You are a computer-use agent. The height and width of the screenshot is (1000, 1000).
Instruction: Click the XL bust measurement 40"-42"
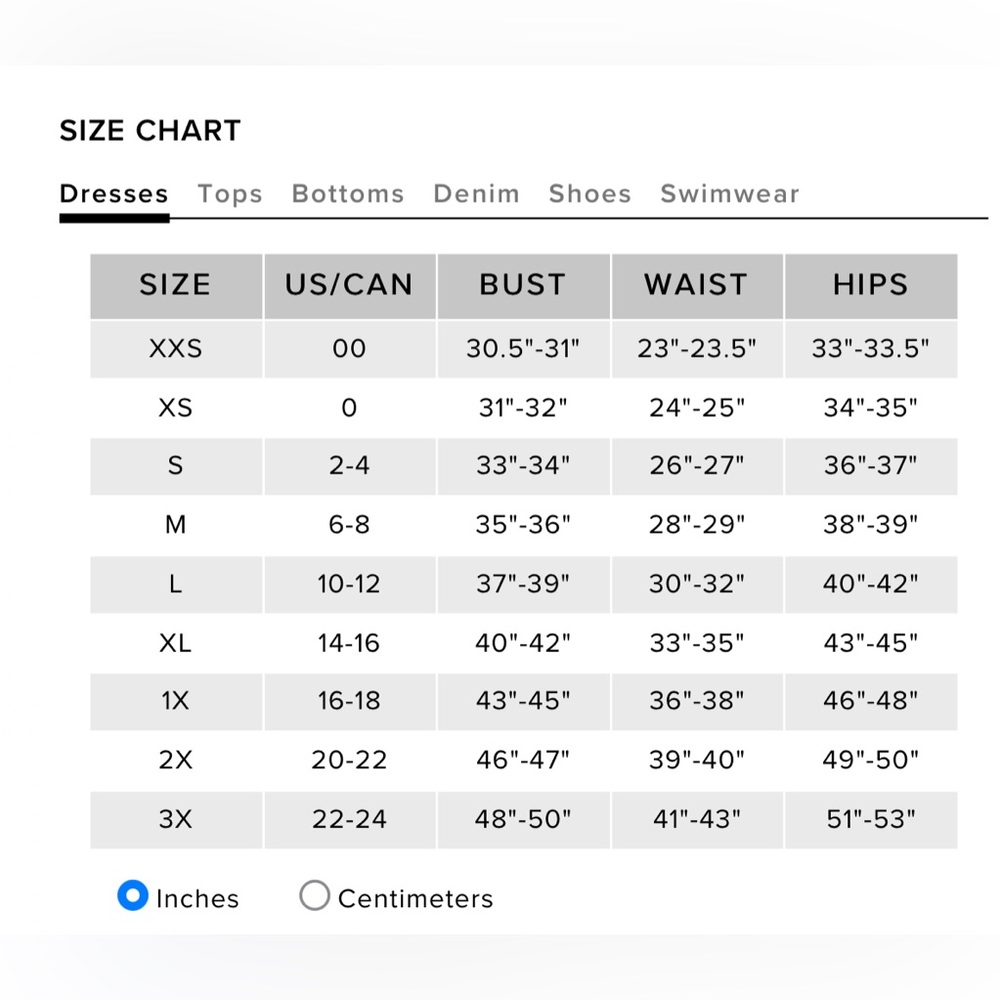[523, 643]
